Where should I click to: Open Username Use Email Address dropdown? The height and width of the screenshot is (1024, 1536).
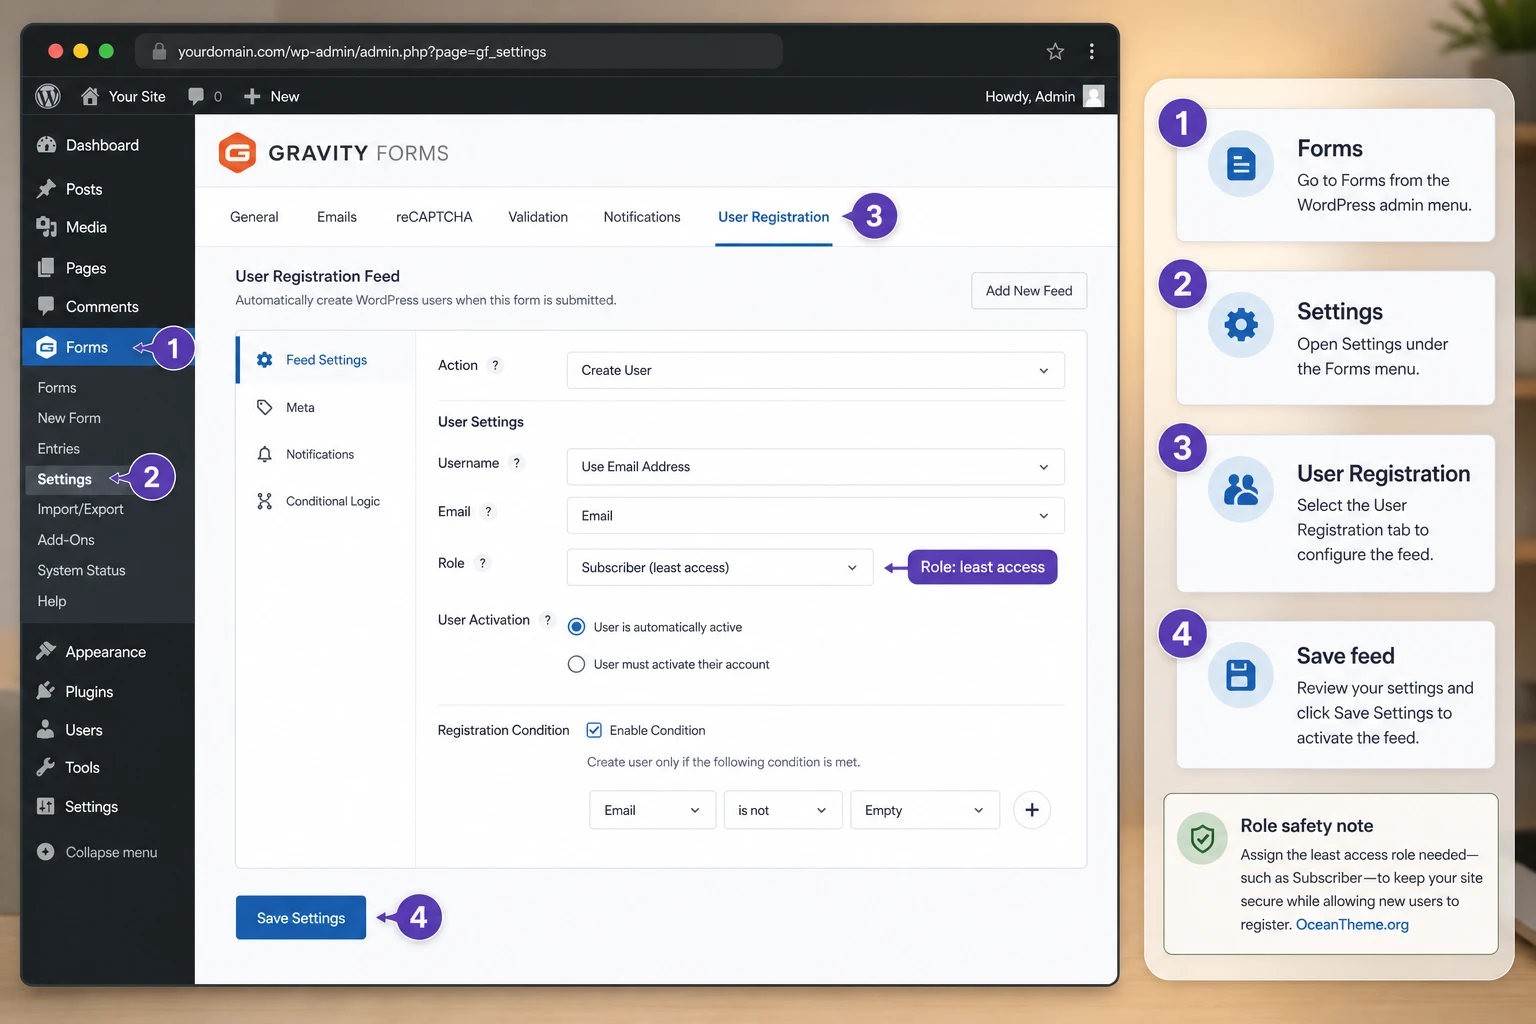coord(815,467)
